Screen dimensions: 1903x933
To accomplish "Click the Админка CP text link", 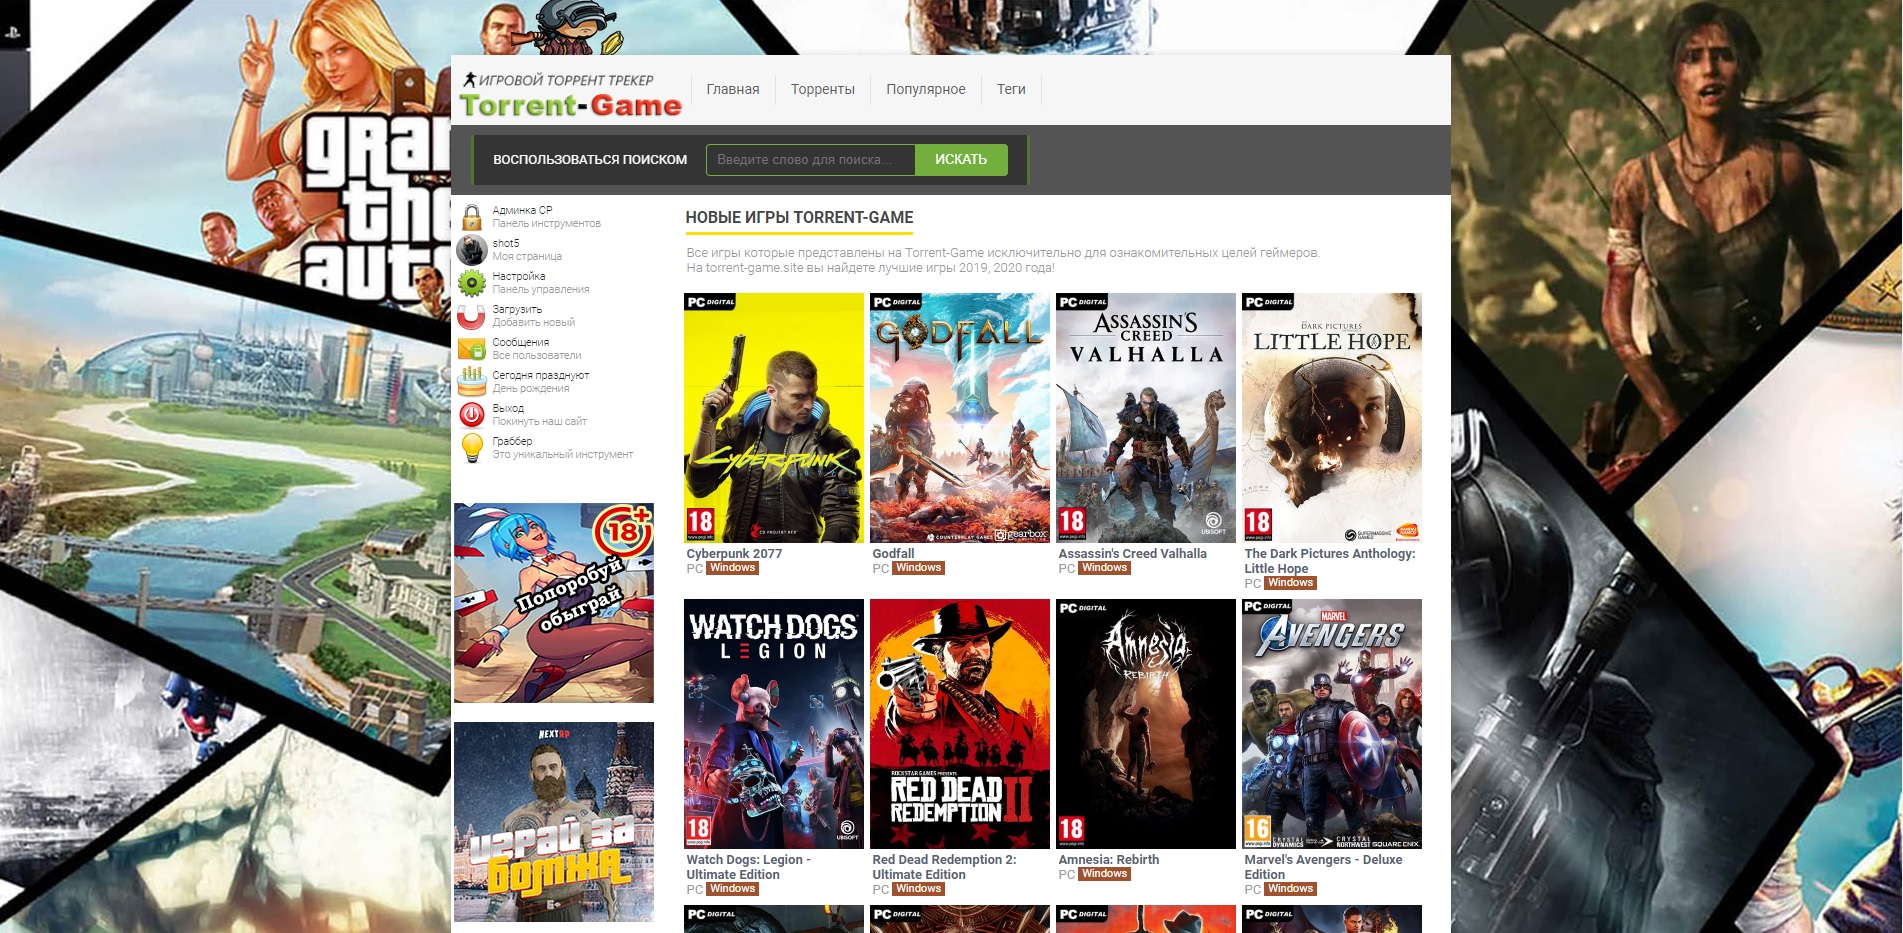I will point(522,210).
